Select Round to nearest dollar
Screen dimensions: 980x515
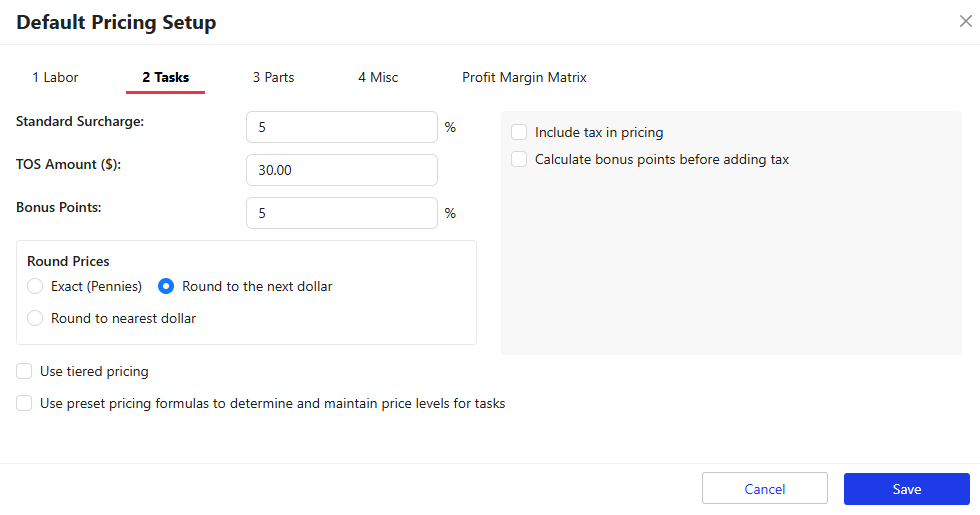[x=35, y=318]
